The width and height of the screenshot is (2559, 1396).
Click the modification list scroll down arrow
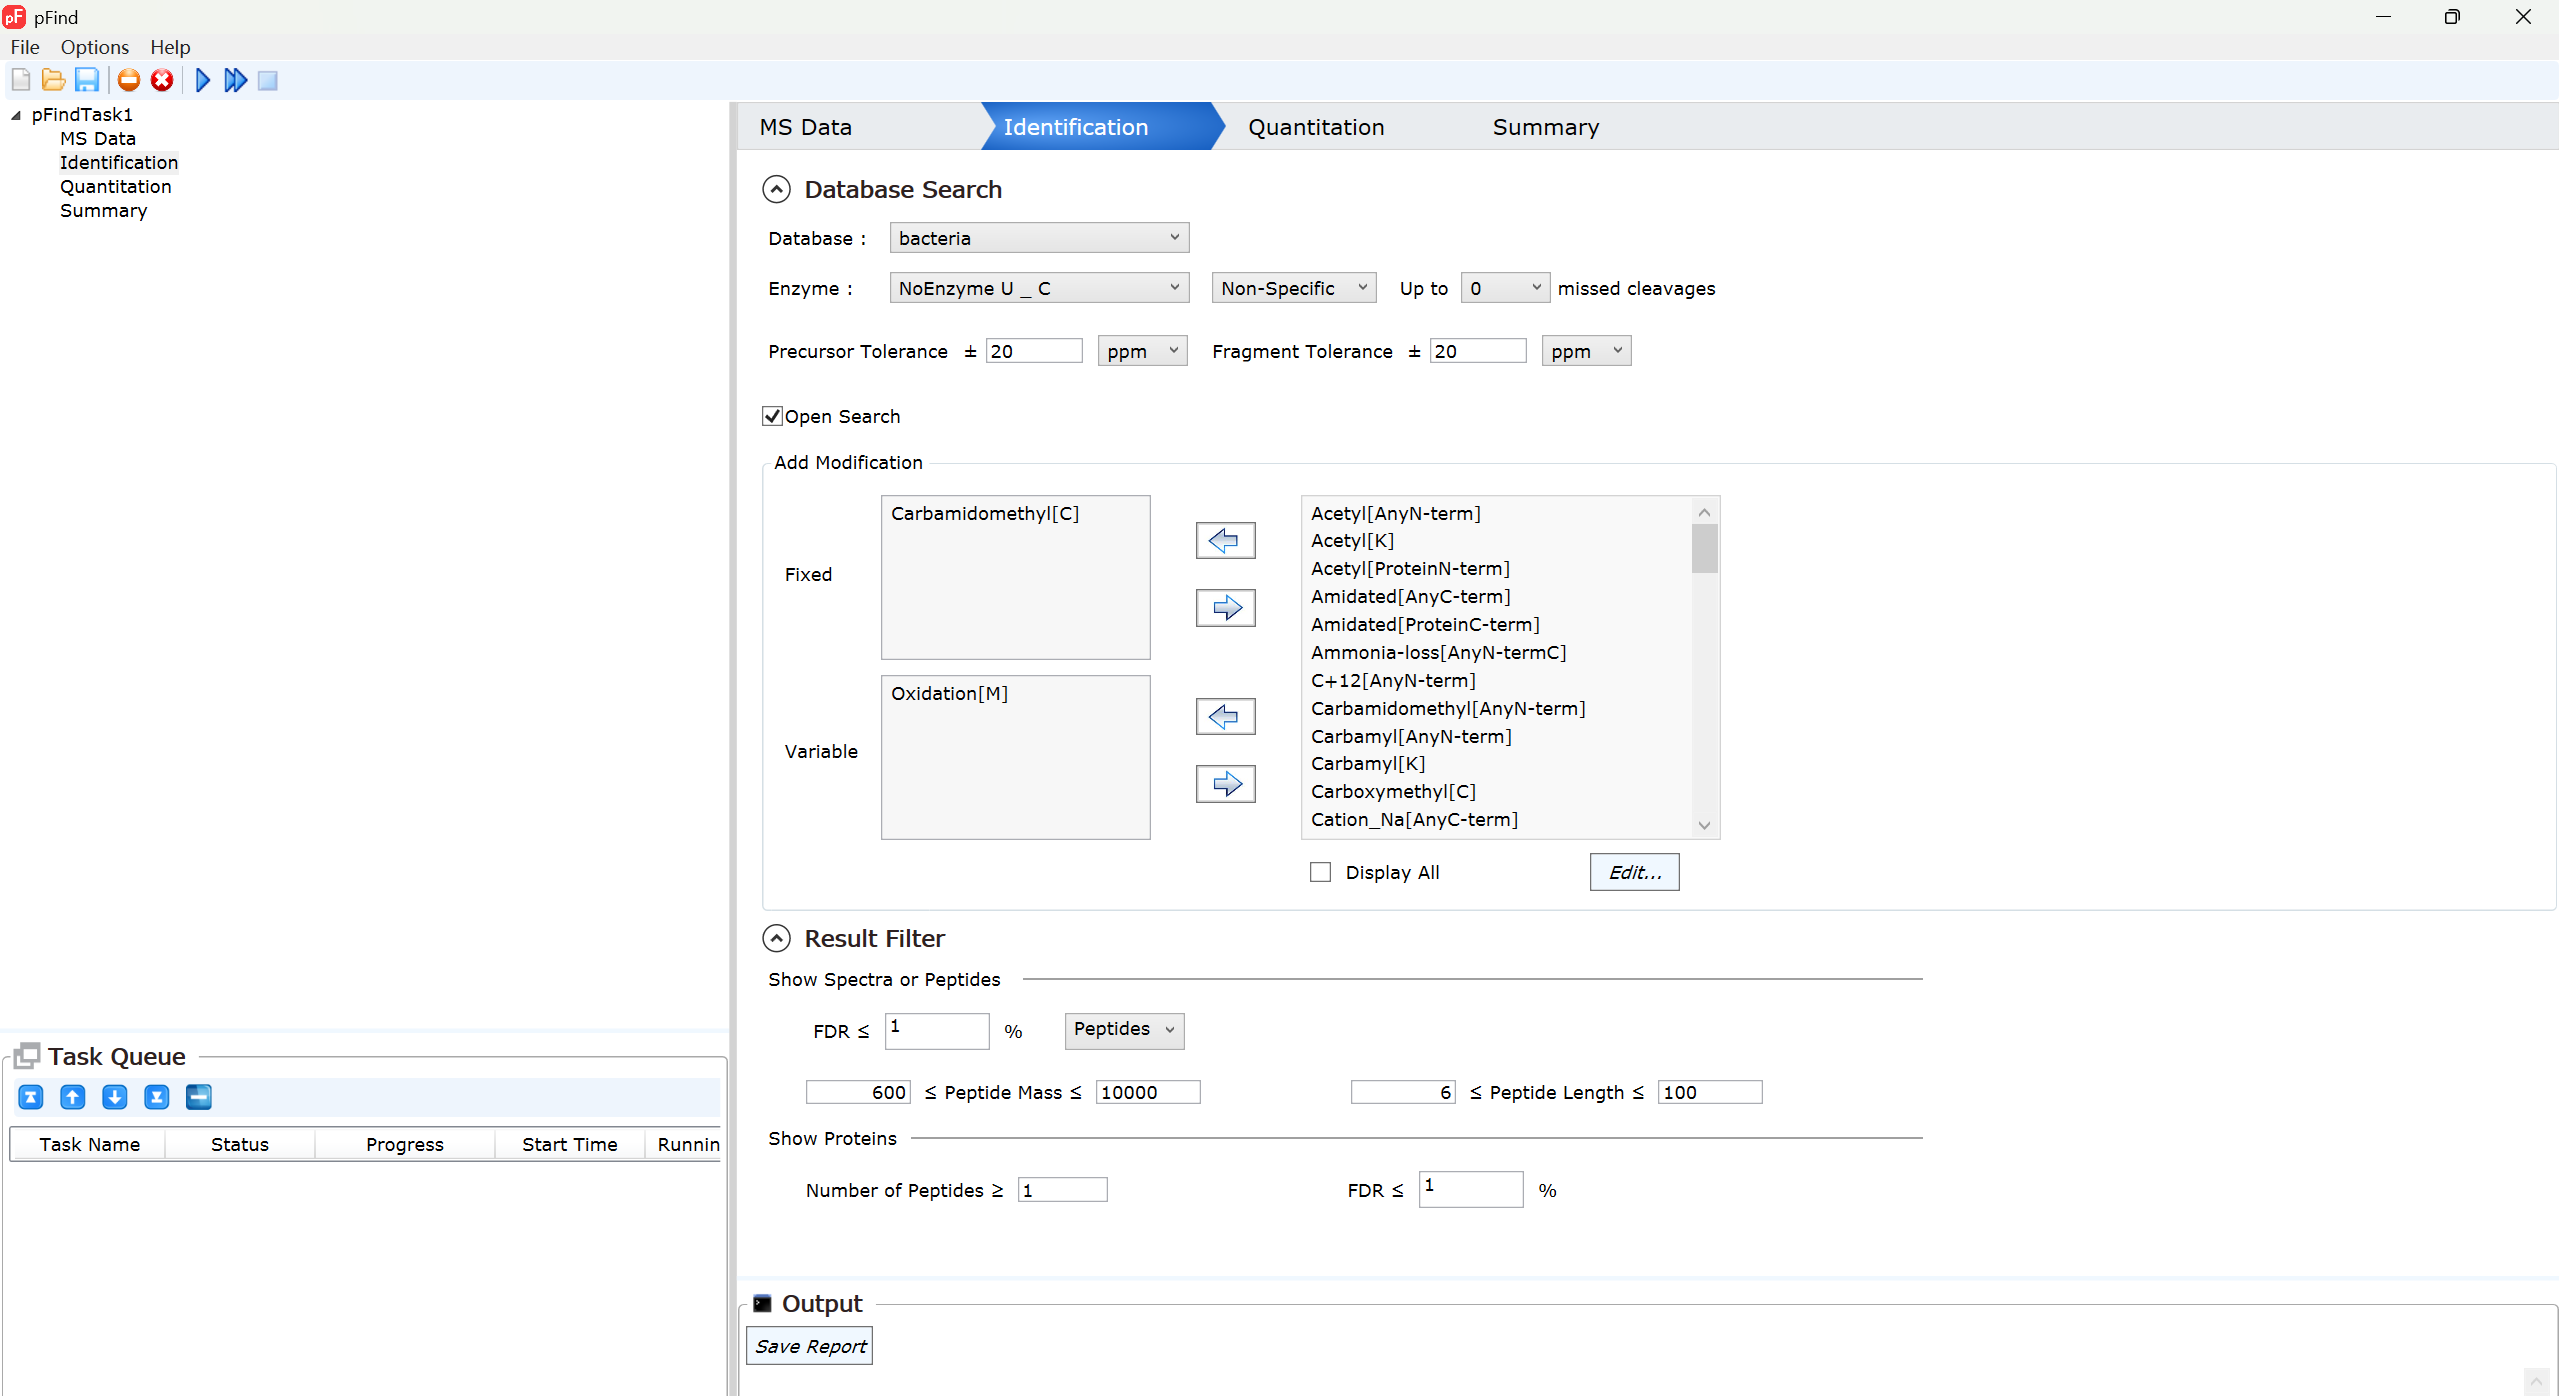1704,826
